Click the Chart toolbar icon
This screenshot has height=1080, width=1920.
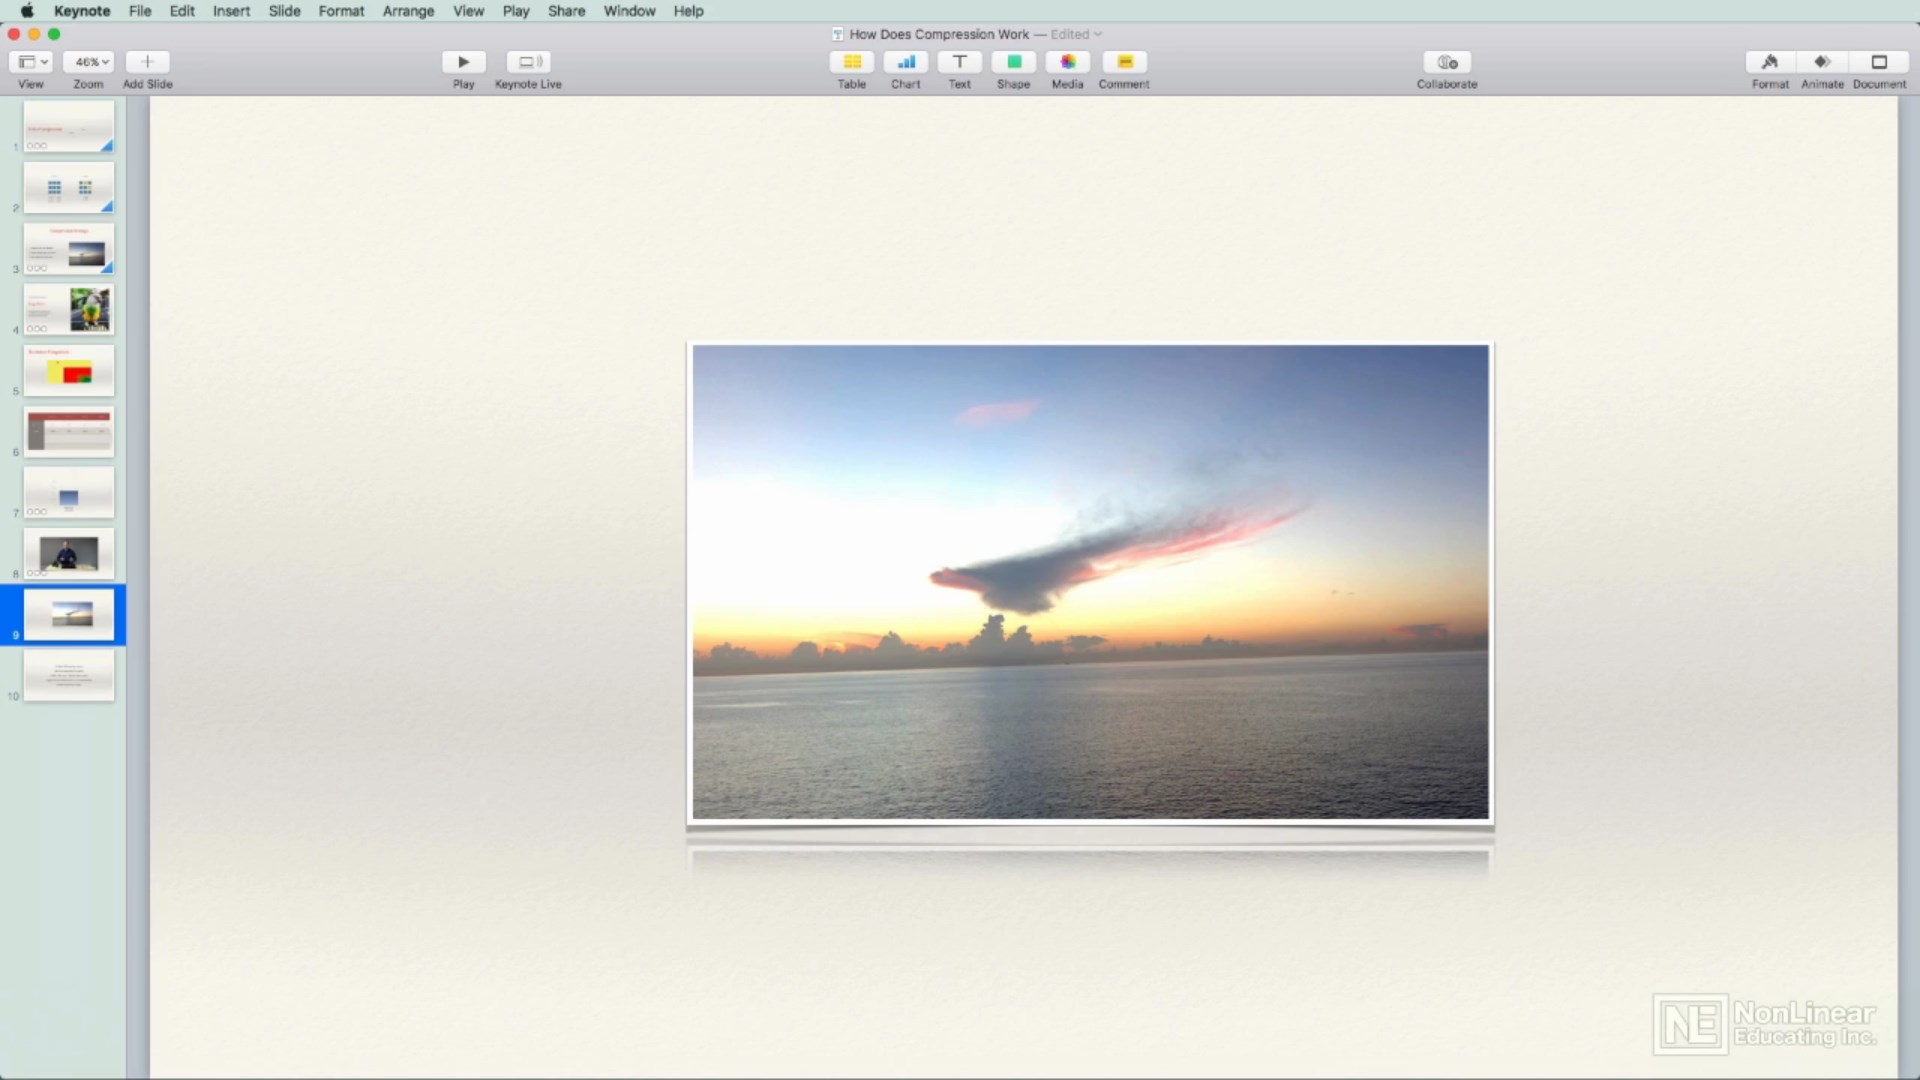[906, 62]
